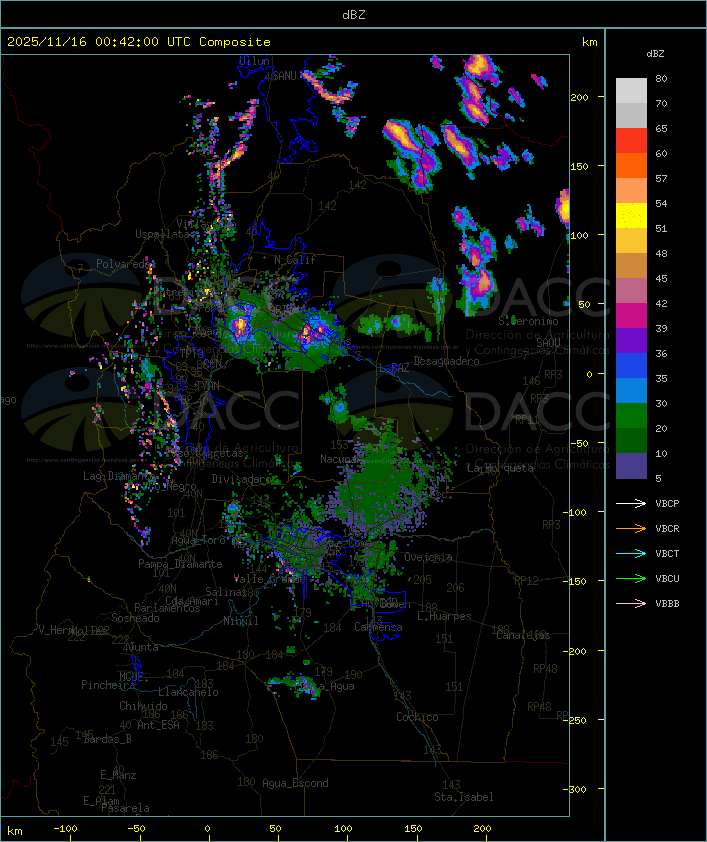Click the VBCP legend label
This screenshot has height=842, width=707.
coord(667,504)
